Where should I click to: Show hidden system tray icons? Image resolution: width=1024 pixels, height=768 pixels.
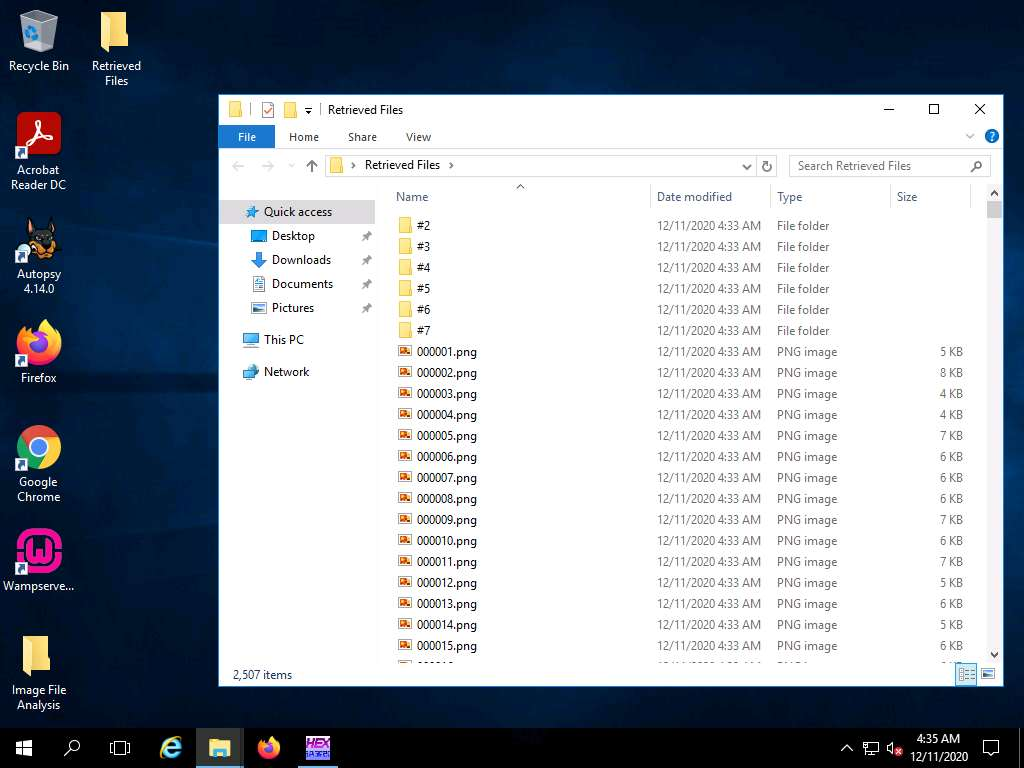[x=846, y=748]
